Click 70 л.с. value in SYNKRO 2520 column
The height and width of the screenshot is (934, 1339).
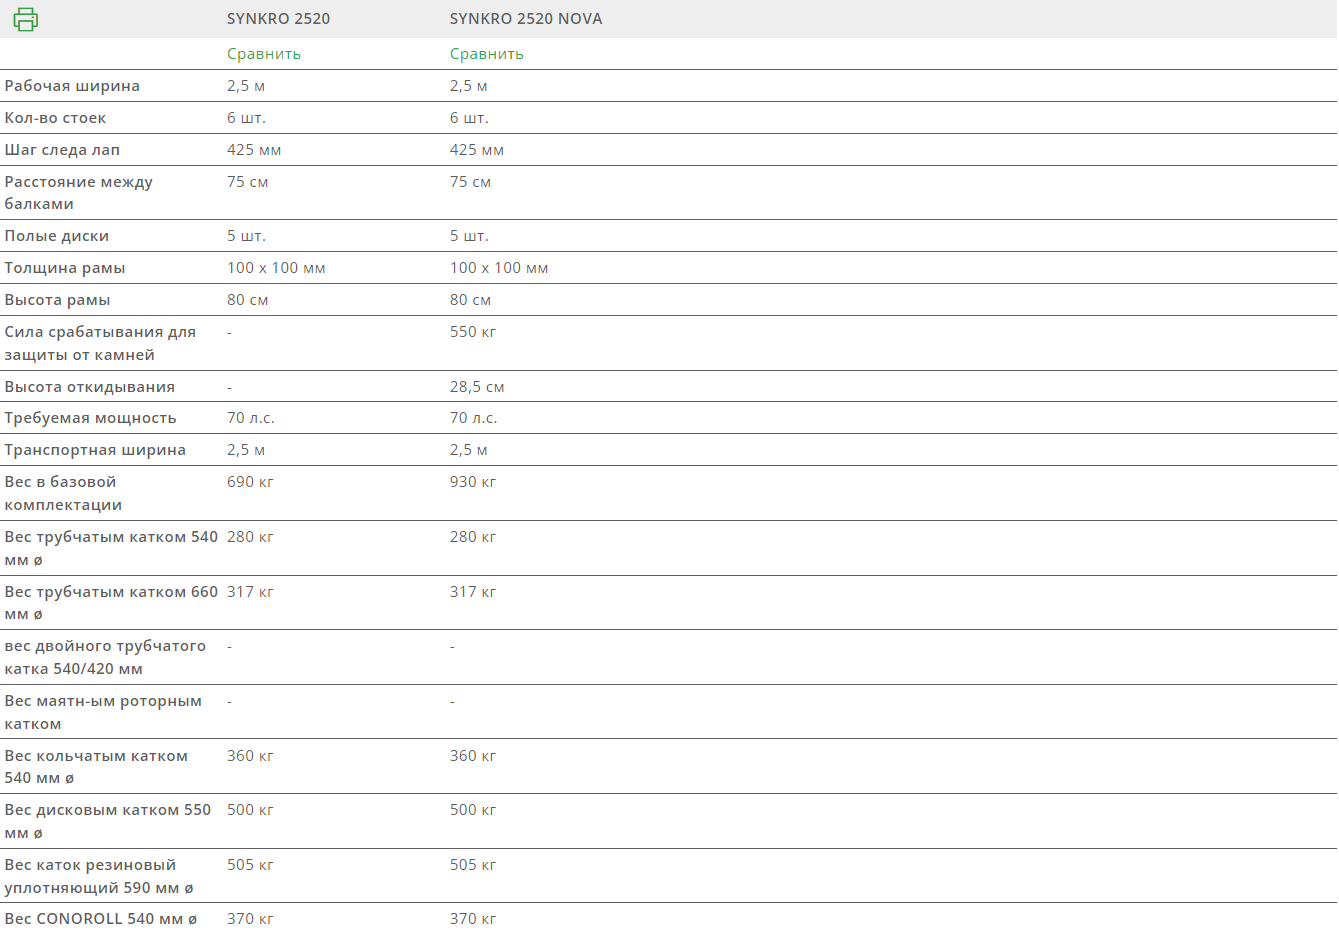coord(251,418)
